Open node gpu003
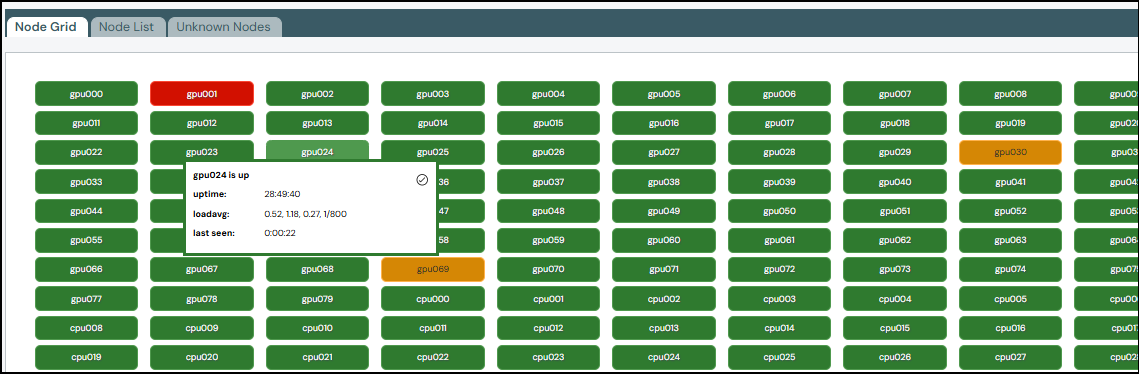Screen dimensions: 1139x374 tap(433, 94)
